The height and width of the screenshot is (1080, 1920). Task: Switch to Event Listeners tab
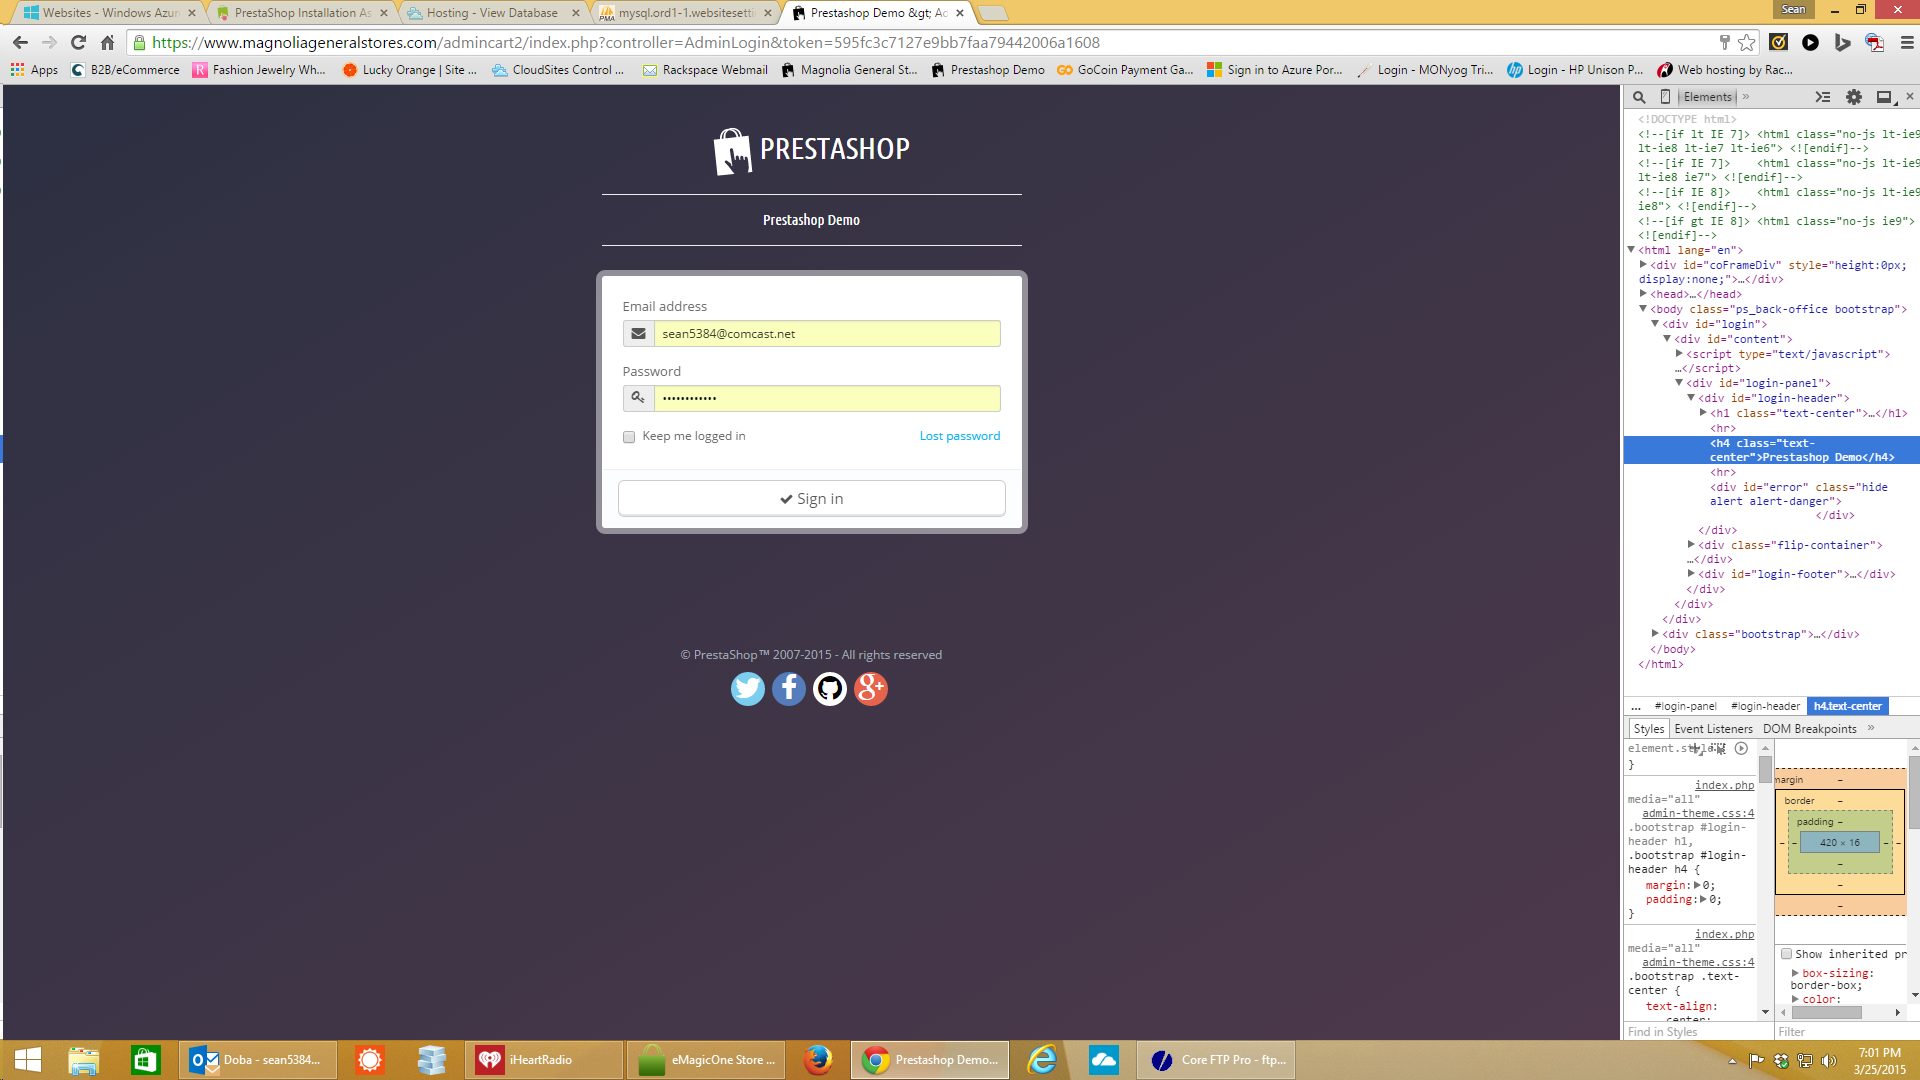[1713, 729]
